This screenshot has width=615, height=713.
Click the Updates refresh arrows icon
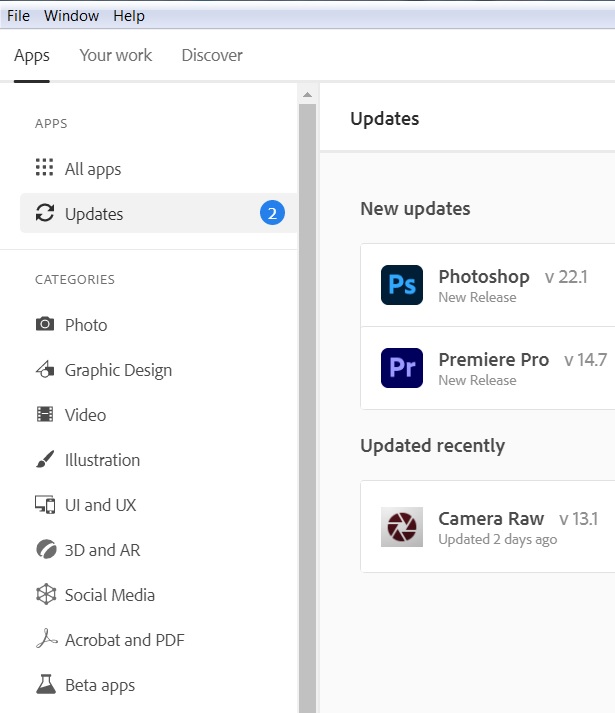coord(45,212)
